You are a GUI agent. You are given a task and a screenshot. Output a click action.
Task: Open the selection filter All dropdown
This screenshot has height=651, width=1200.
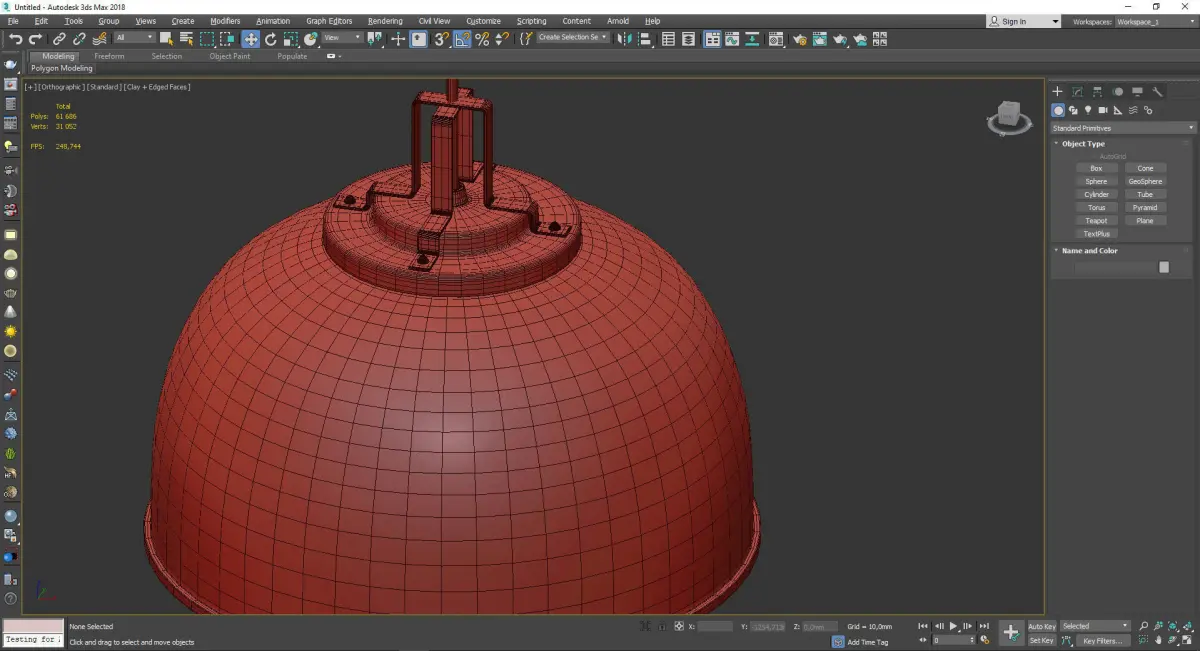point(134,38)
